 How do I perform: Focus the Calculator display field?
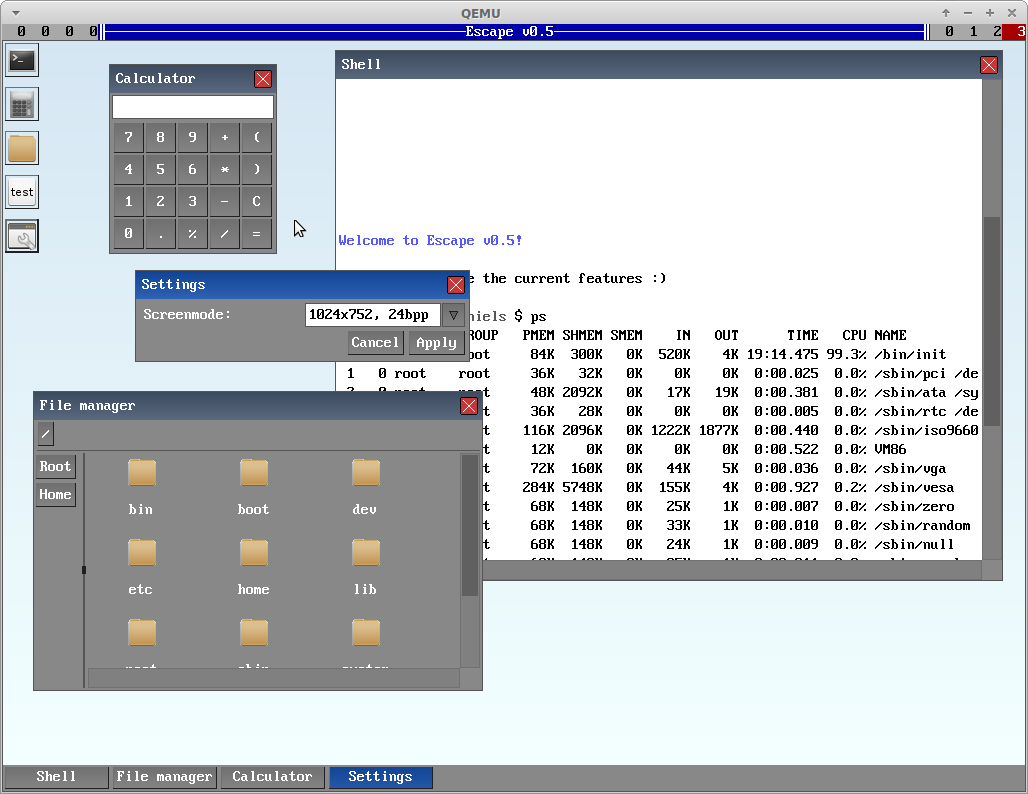click(193, 107)
